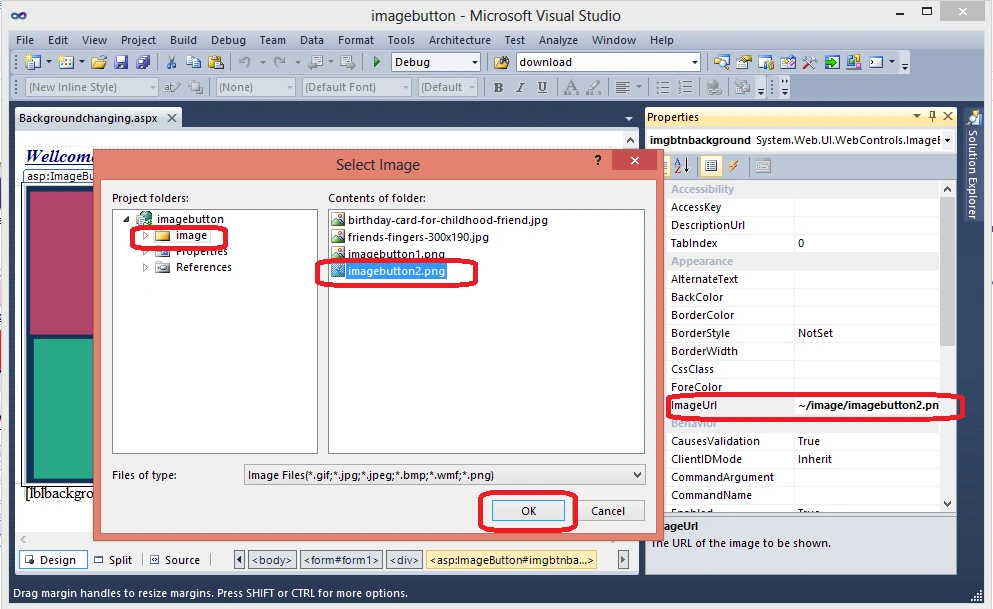Pin the Properties panel with pushpin icon
This screenshot has height=609, width=993.
(932, 116)
